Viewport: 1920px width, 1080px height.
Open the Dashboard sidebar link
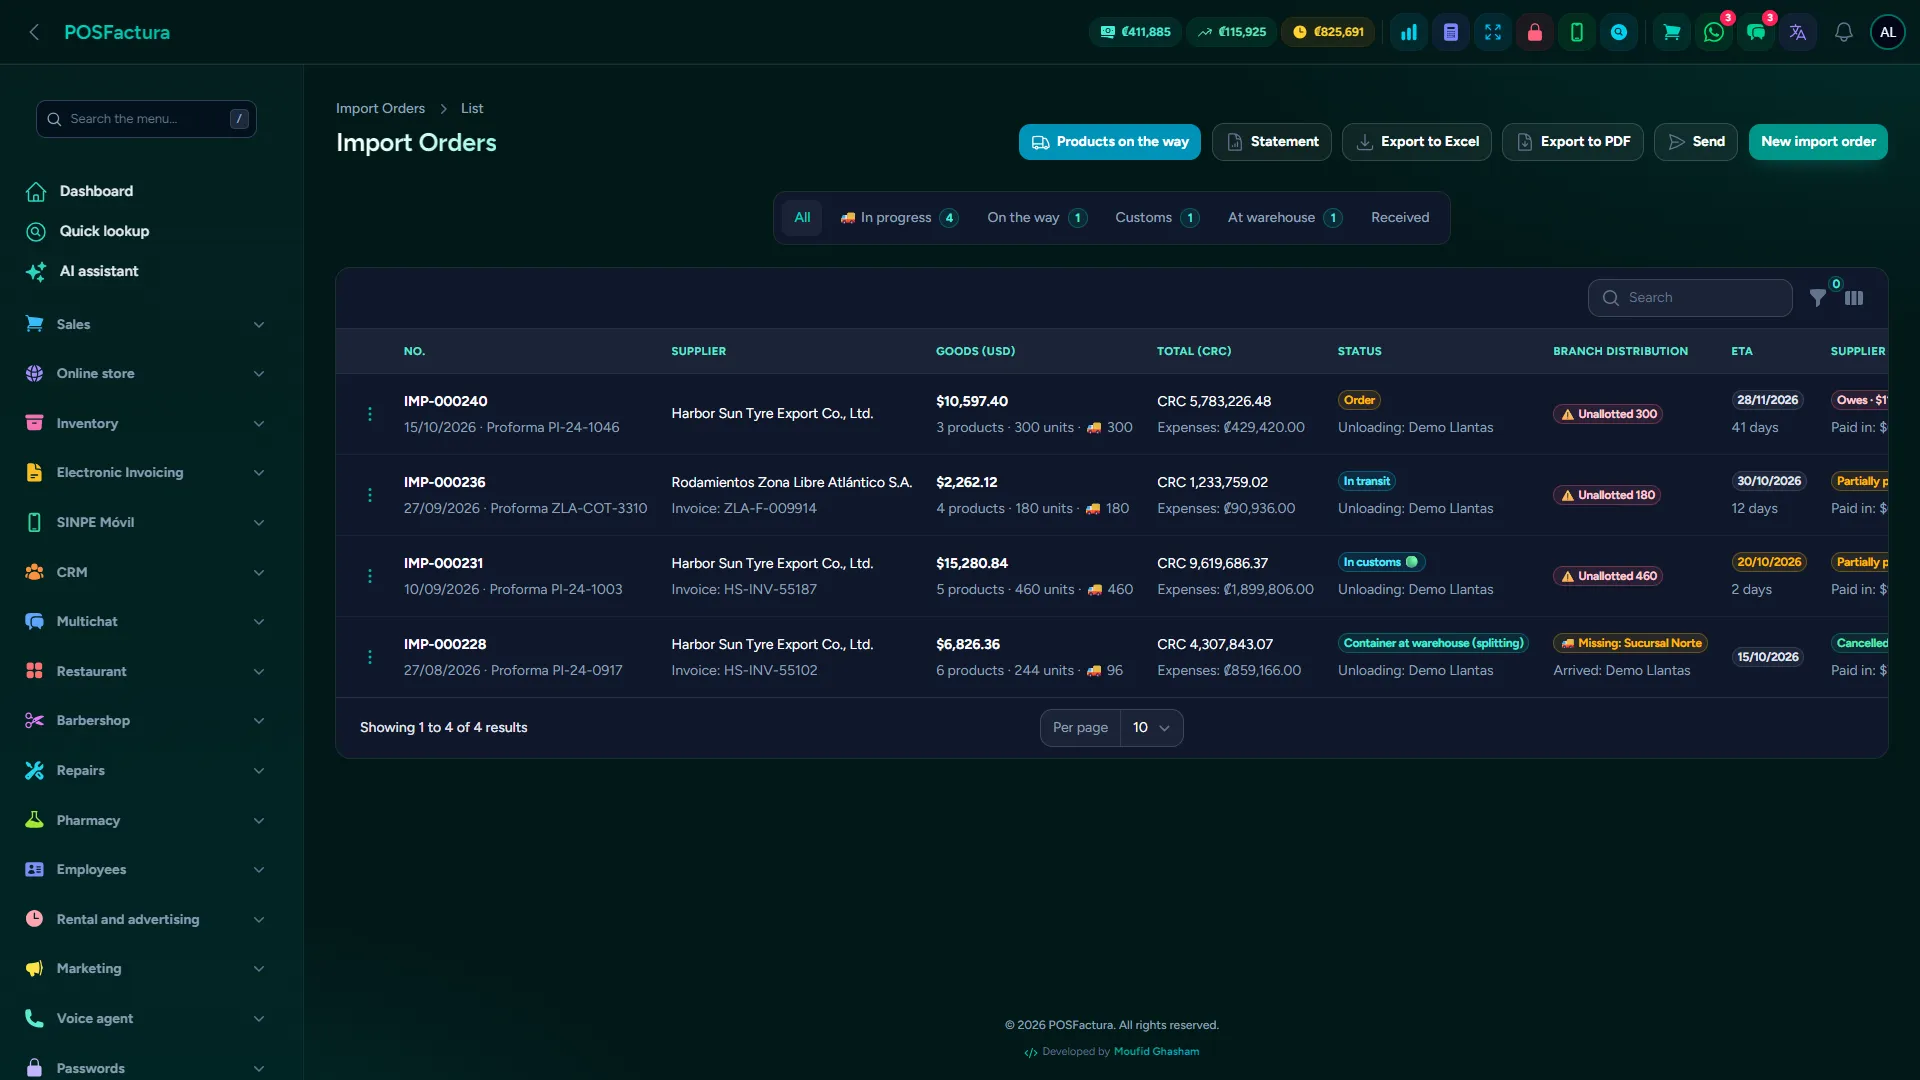96,191
